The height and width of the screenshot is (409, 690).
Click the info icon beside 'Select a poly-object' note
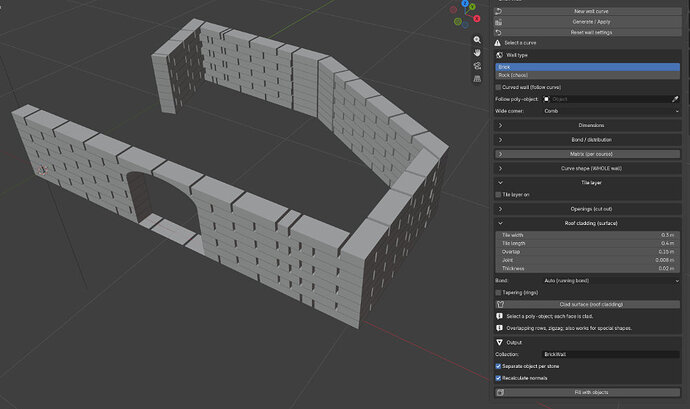coord(499,316)
